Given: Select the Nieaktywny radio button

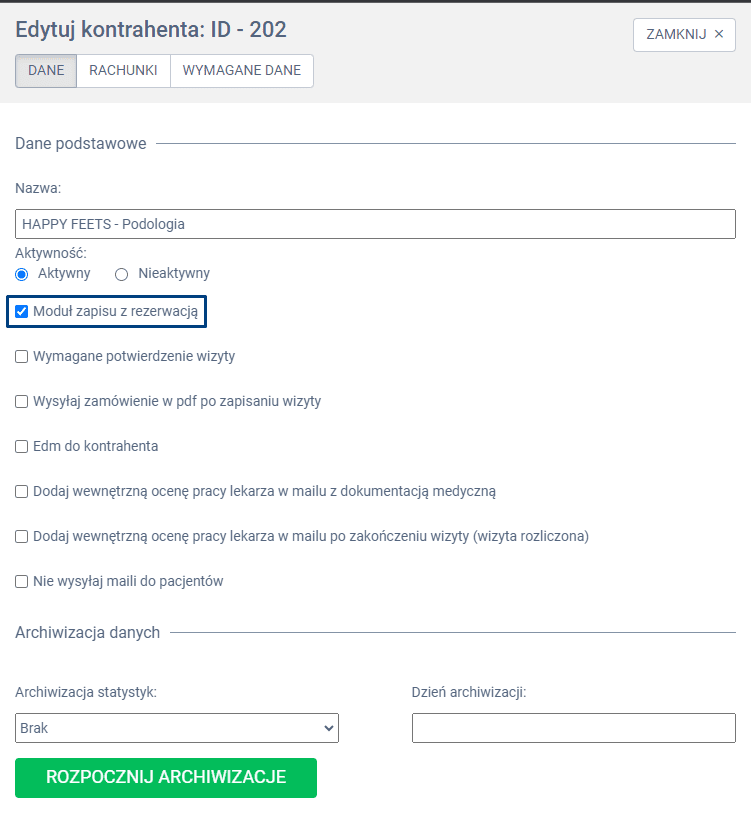Looking at the screenshot, I should (122, 274).
